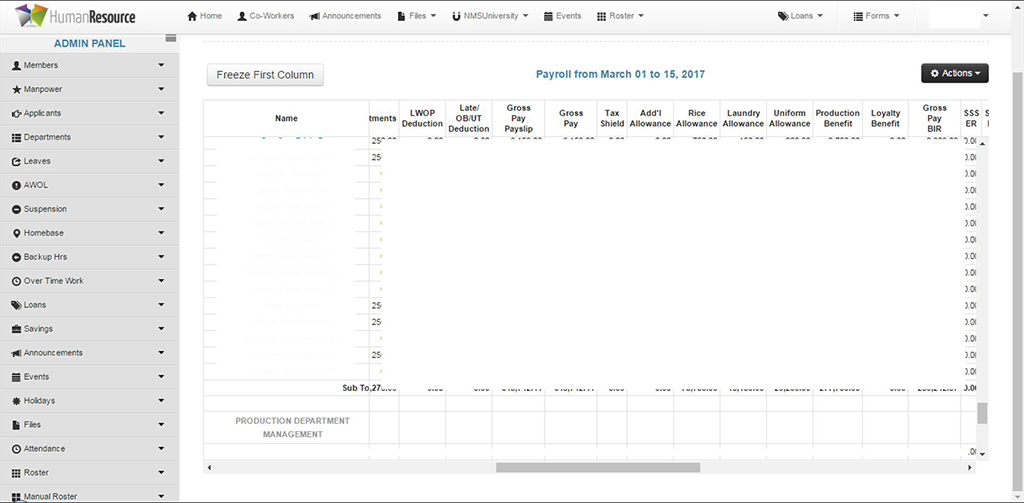Click the table vertical scrollbar up arrow
1024x503 pixels.
tap(982, 143)
